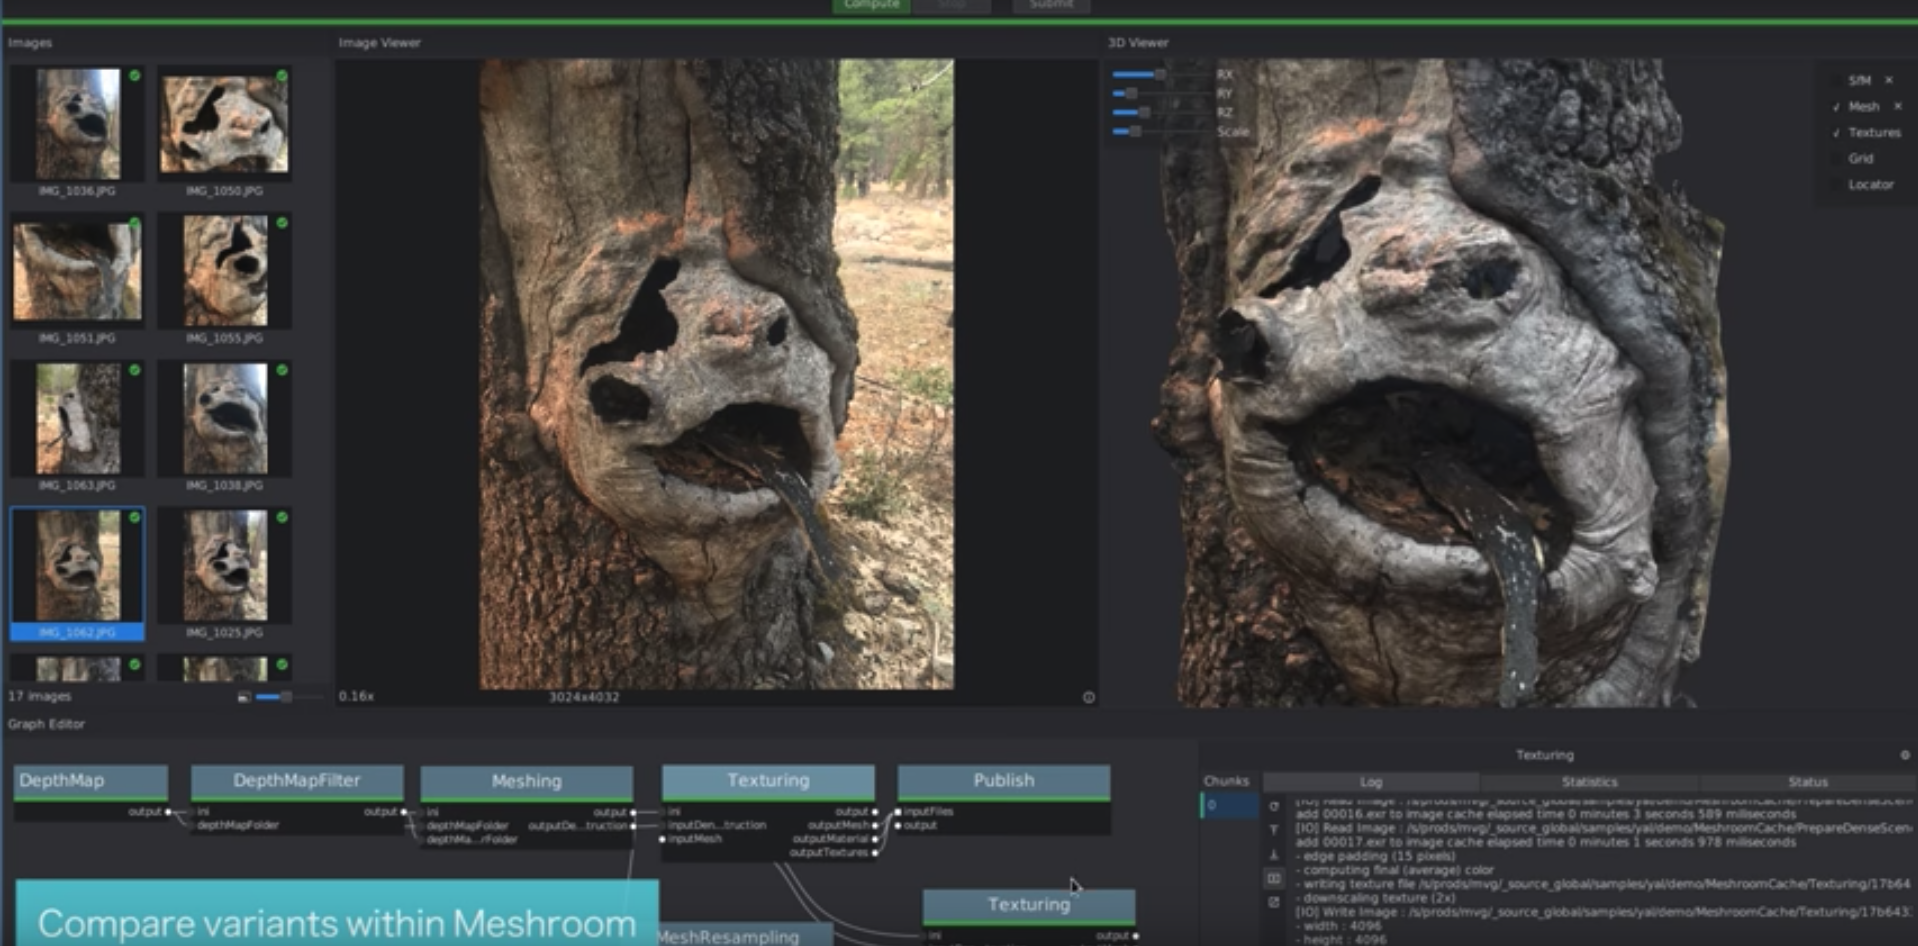1918x946 pixels.
Task: Click the Compute button at top
Action: [x=871, y=6]
